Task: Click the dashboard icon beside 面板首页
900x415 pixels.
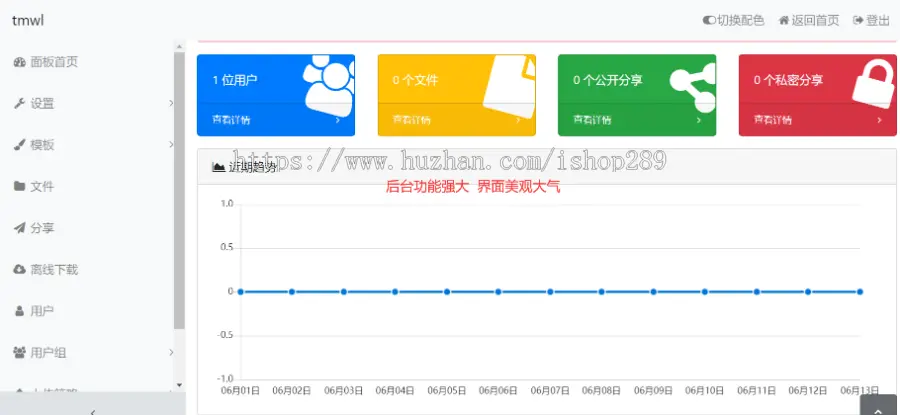Action: 20,63
